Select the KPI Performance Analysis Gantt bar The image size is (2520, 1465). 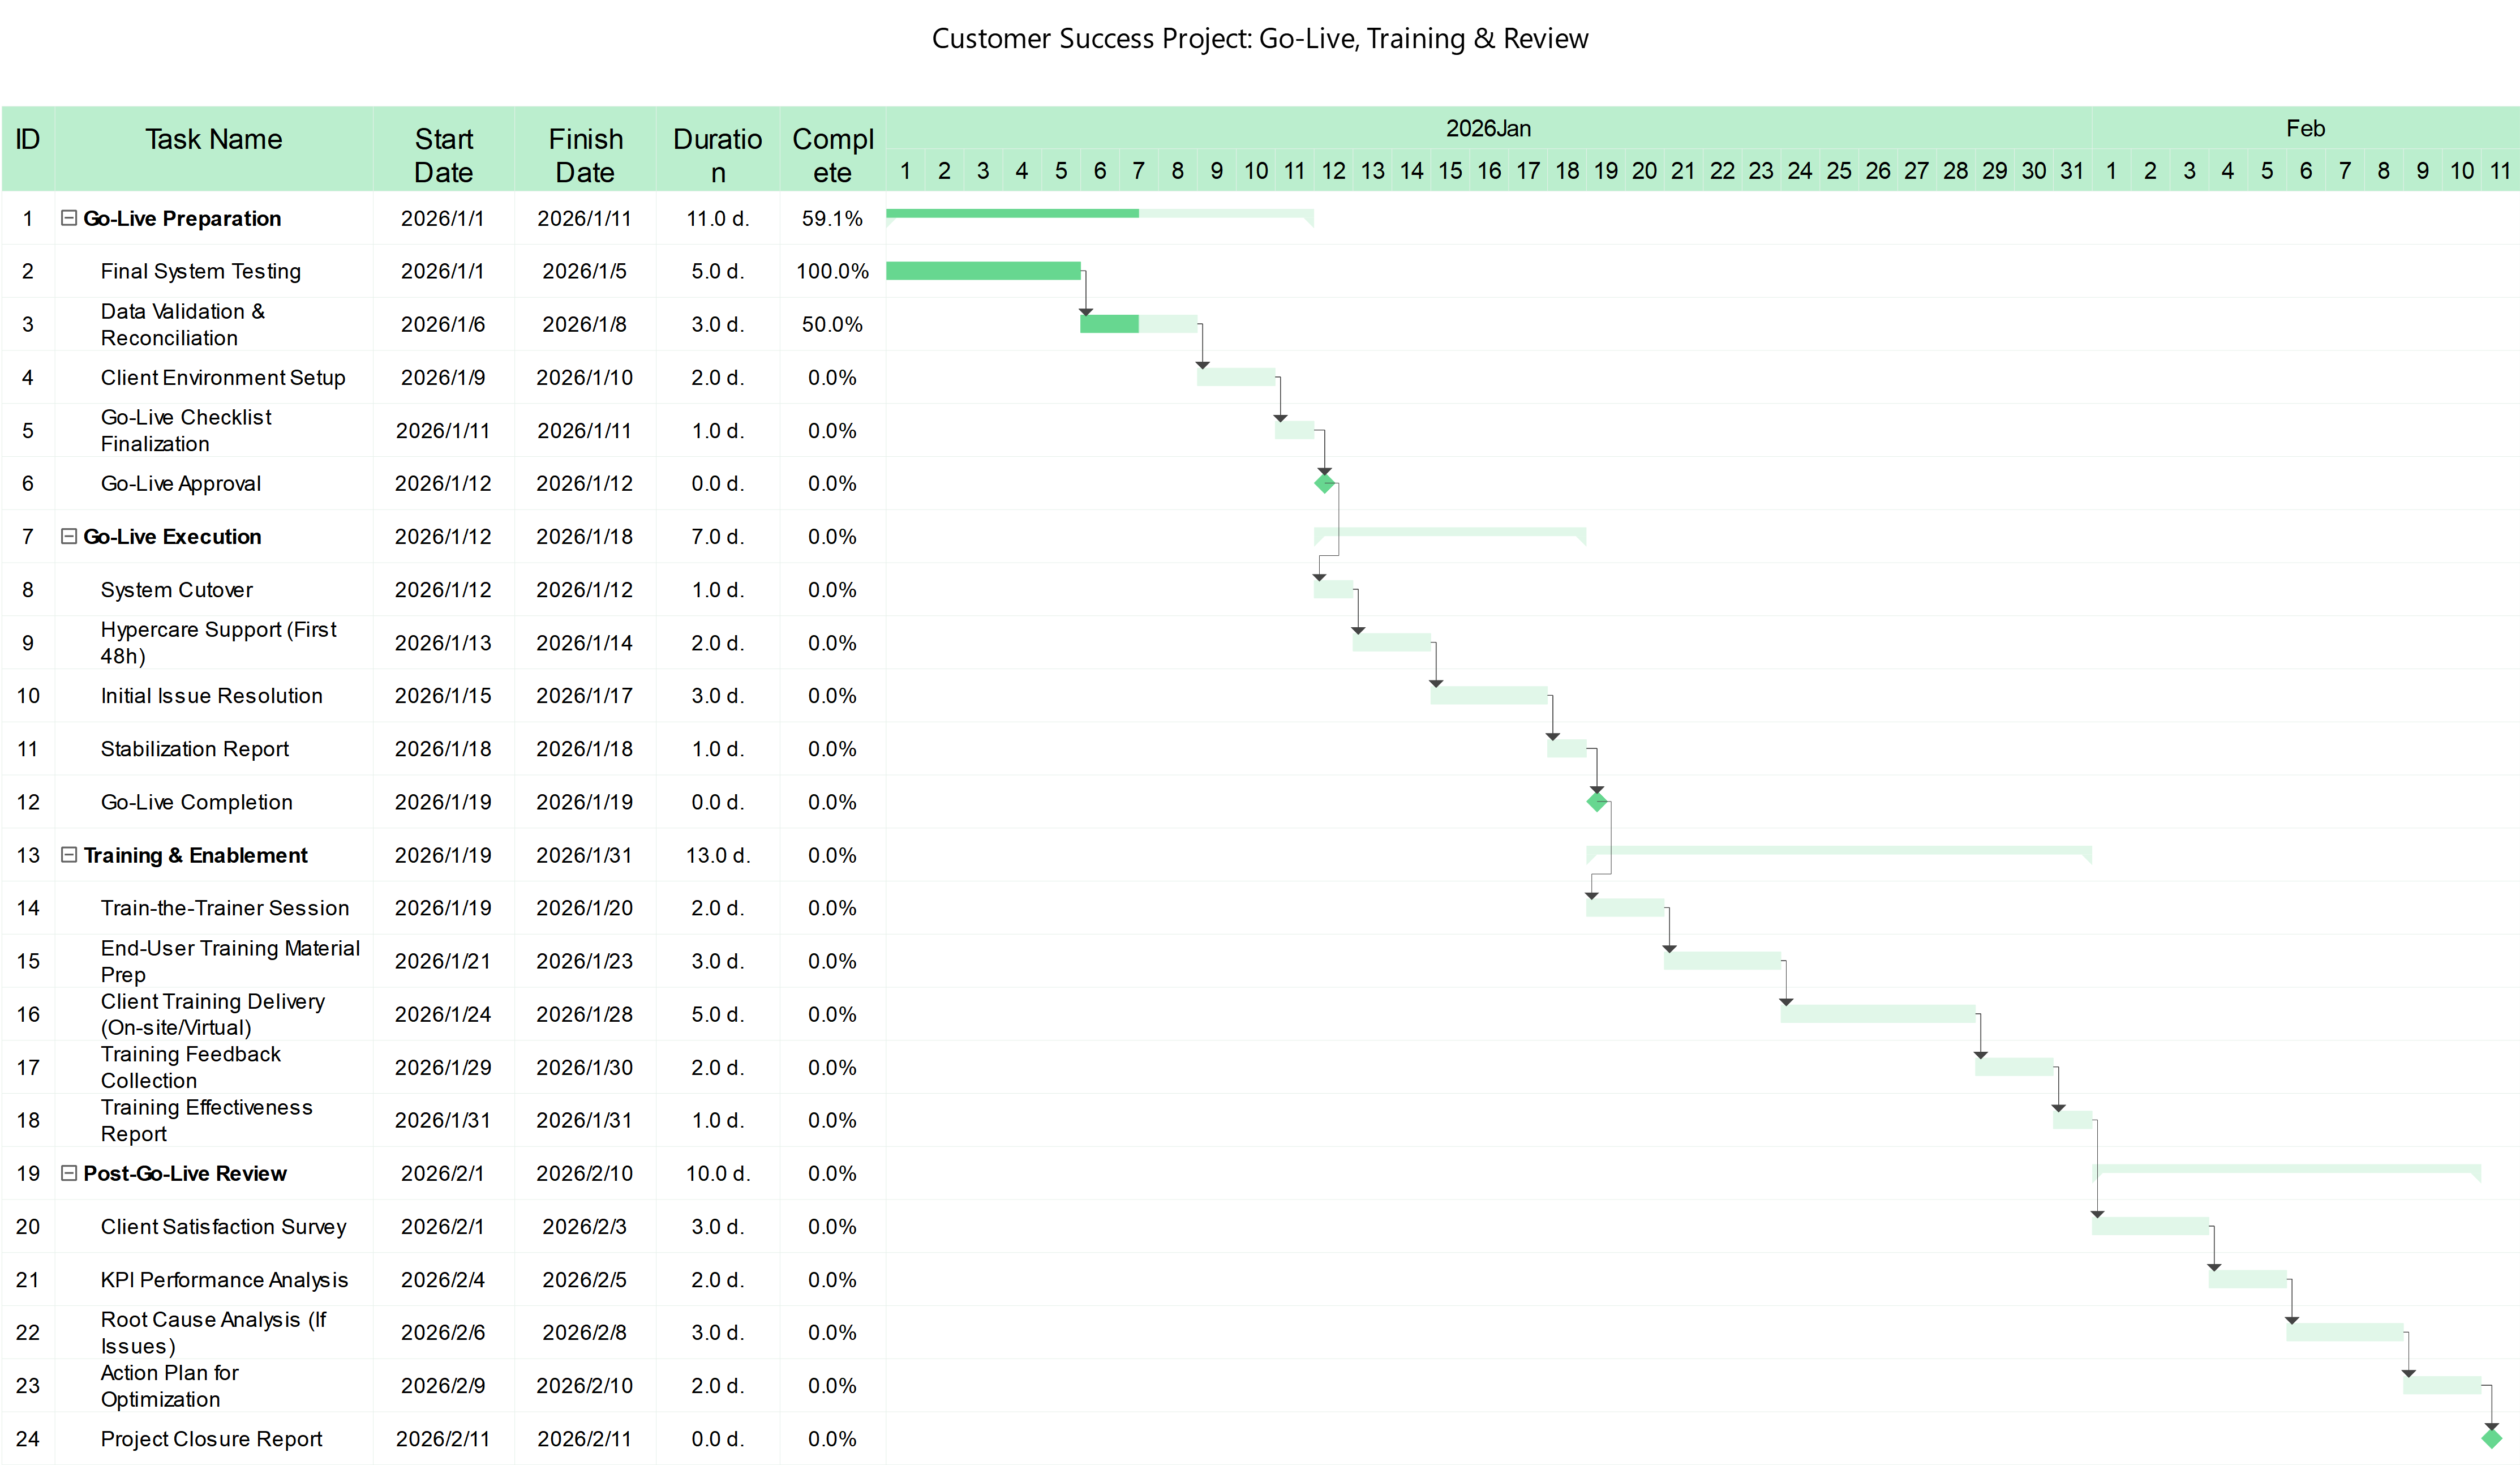2248,1280
